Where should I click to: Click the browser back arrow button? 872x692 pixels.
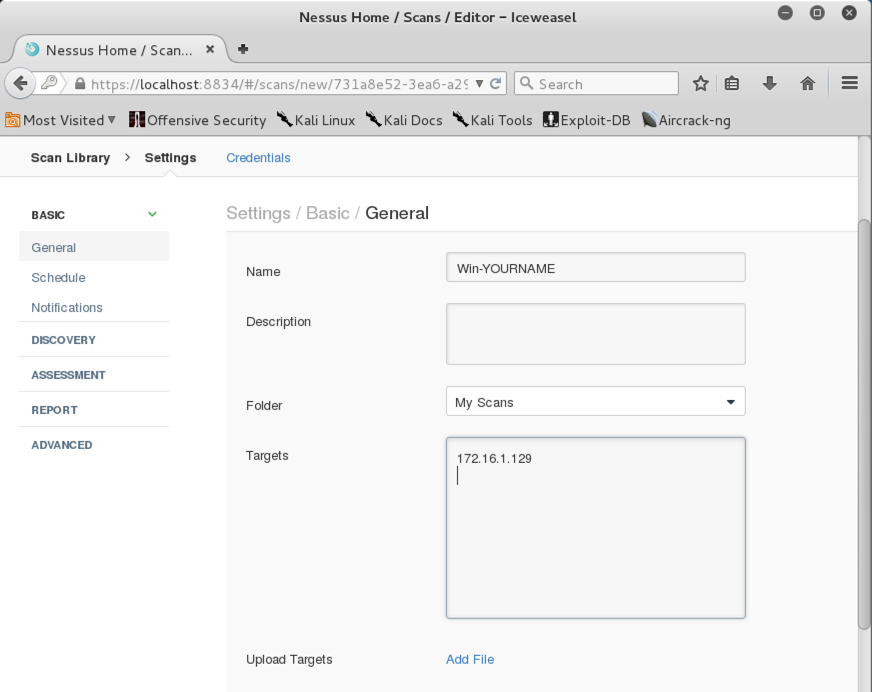tap(20, 84)
